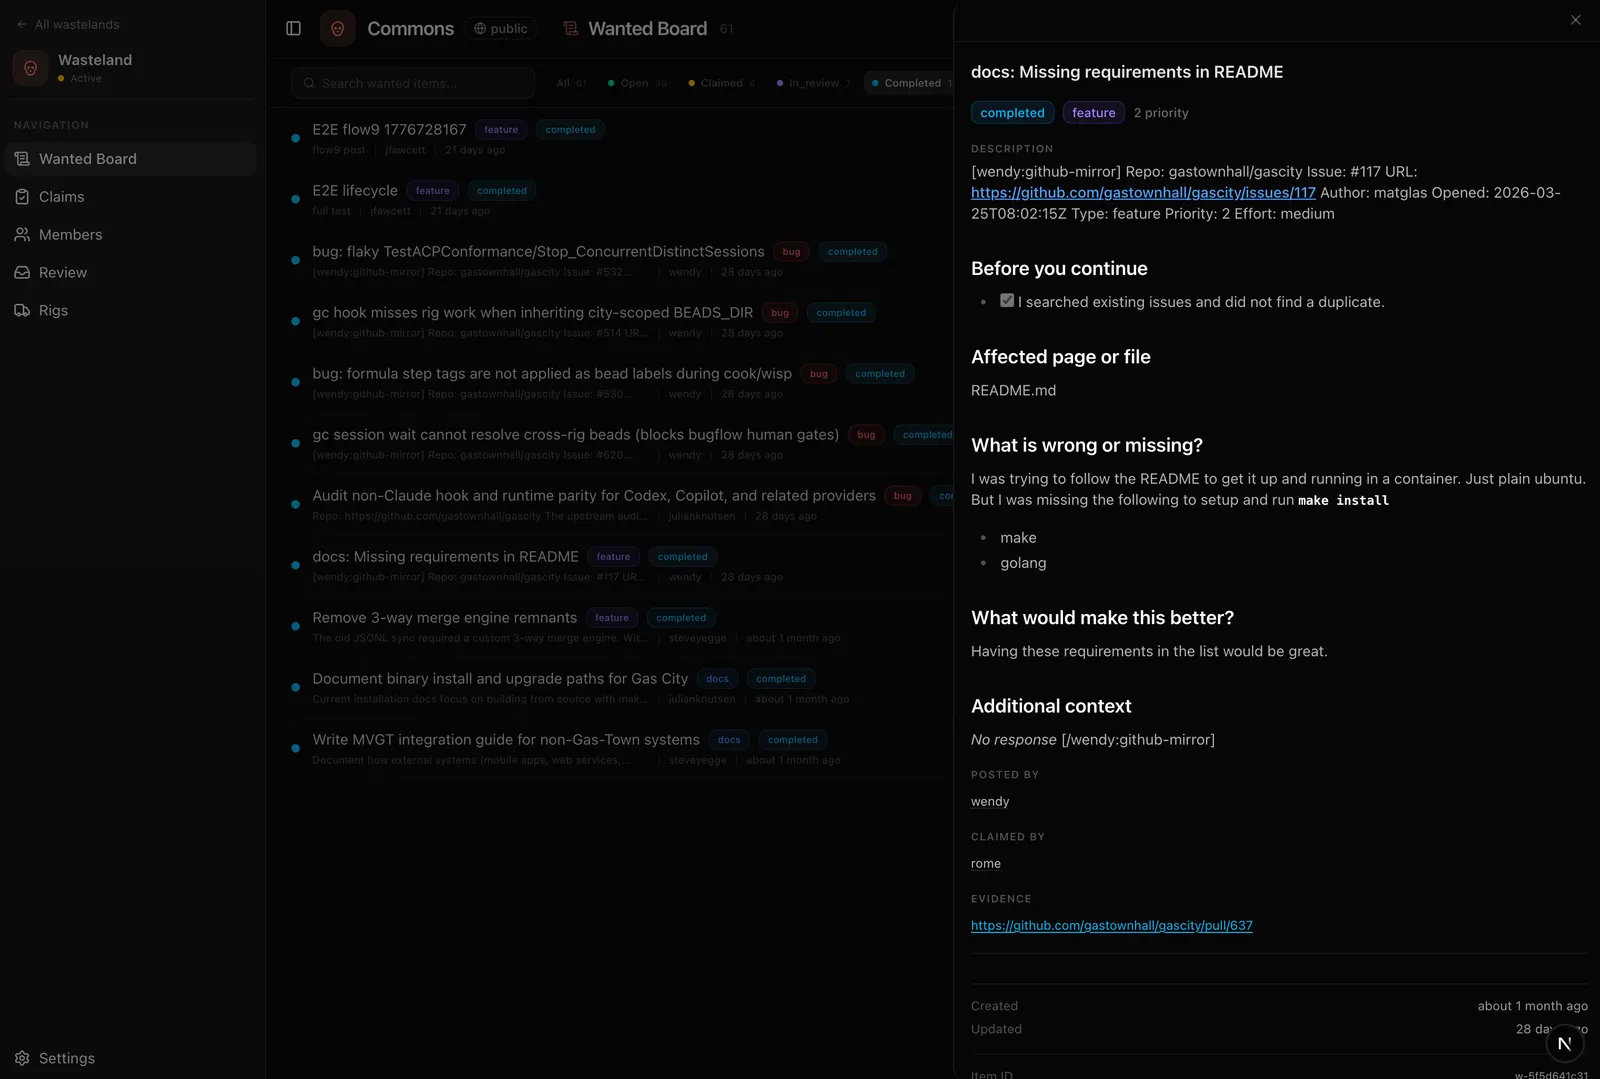
Task: Select the Claimed filter tab
Action: (721, 83)
